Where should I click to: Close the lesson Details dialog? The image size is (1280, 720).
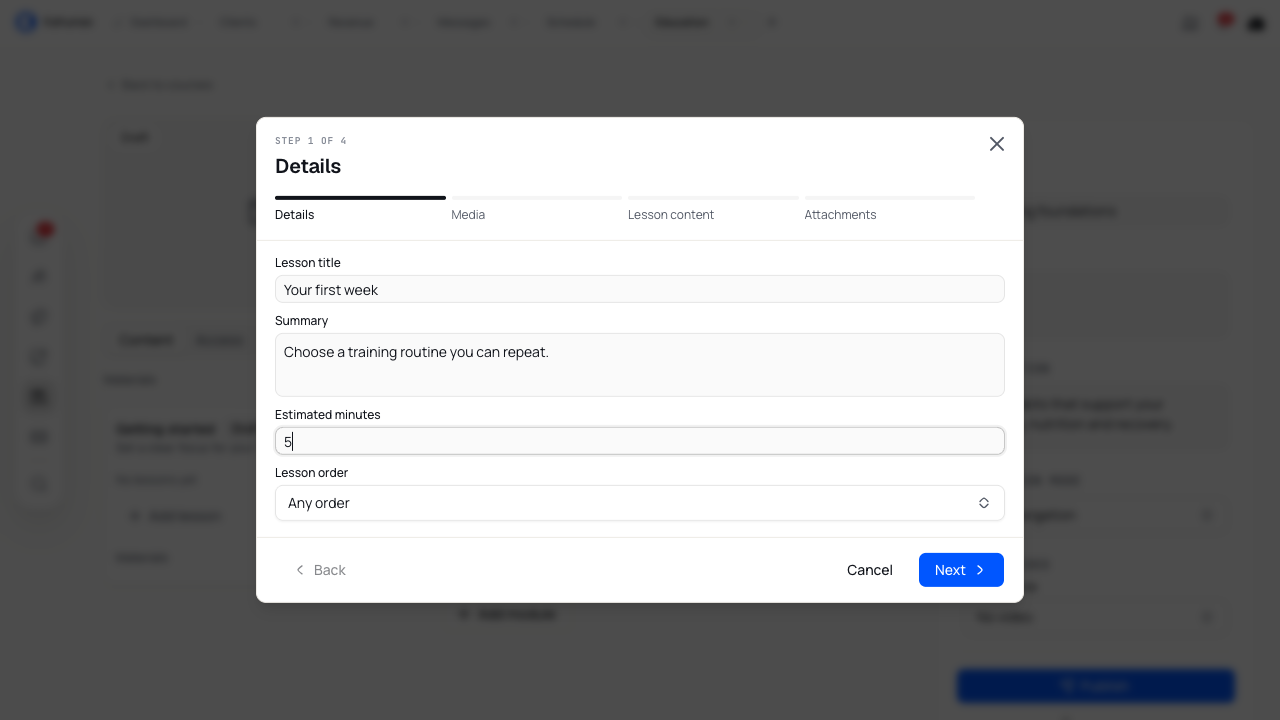996,144
